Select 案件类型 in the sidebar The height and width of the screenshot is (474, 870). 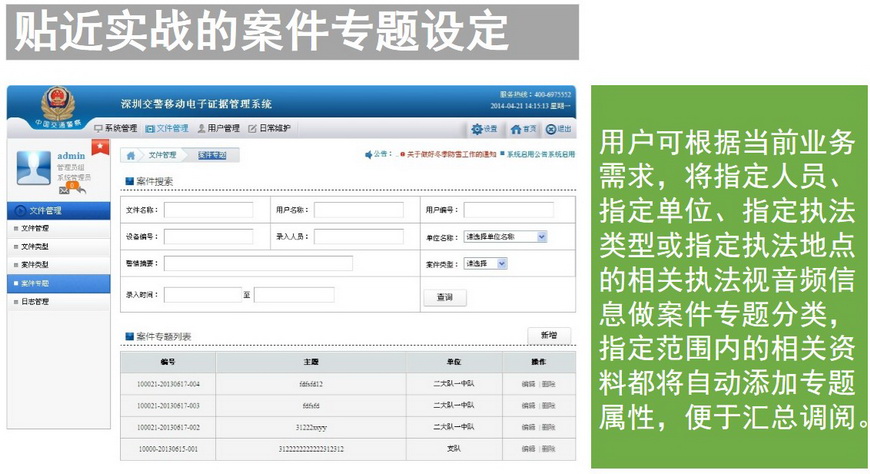(x=58, y=265)
